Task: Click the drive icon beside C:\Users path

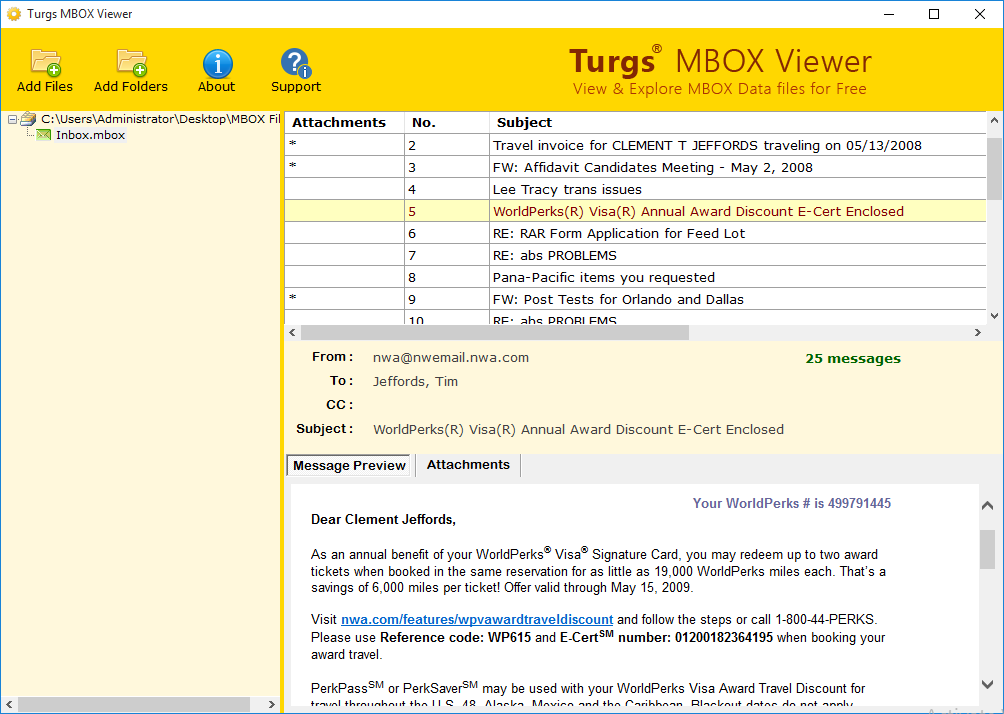Action: (x=28, y=118)
